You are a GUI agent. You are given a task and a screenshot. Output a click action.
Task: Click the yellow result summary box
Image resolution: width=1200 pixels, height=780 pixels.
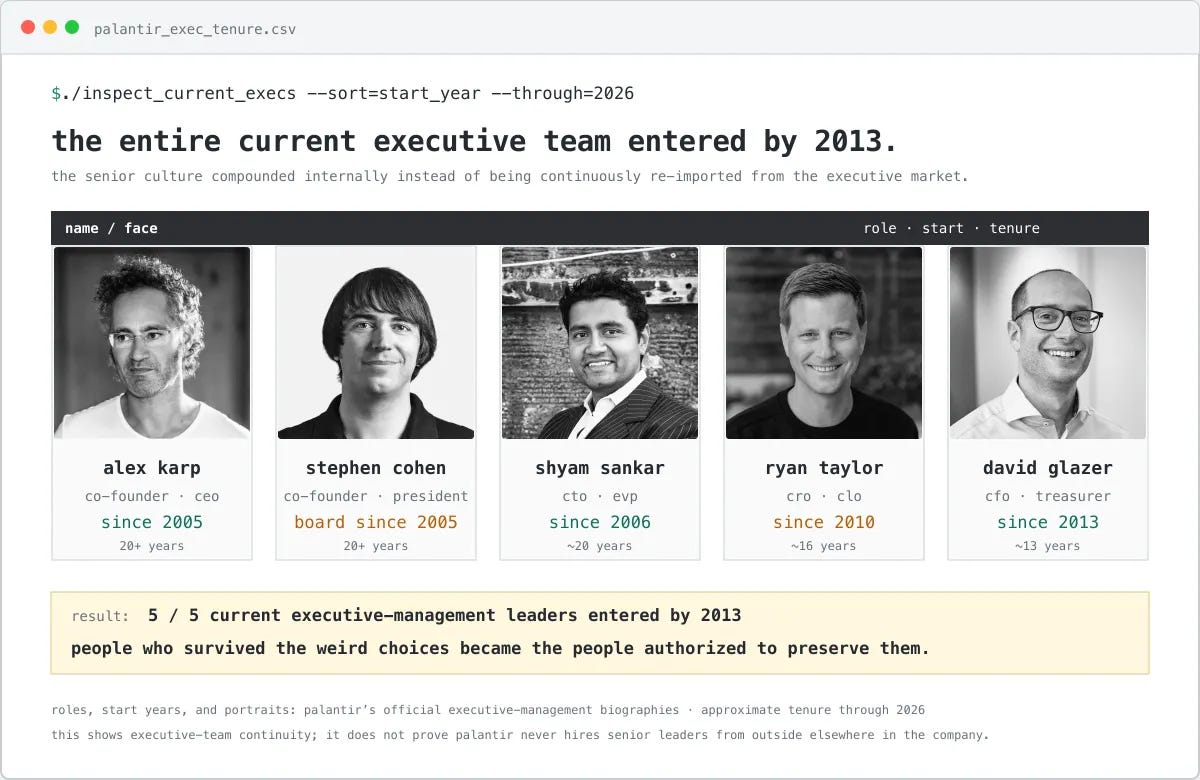point(600,633)
